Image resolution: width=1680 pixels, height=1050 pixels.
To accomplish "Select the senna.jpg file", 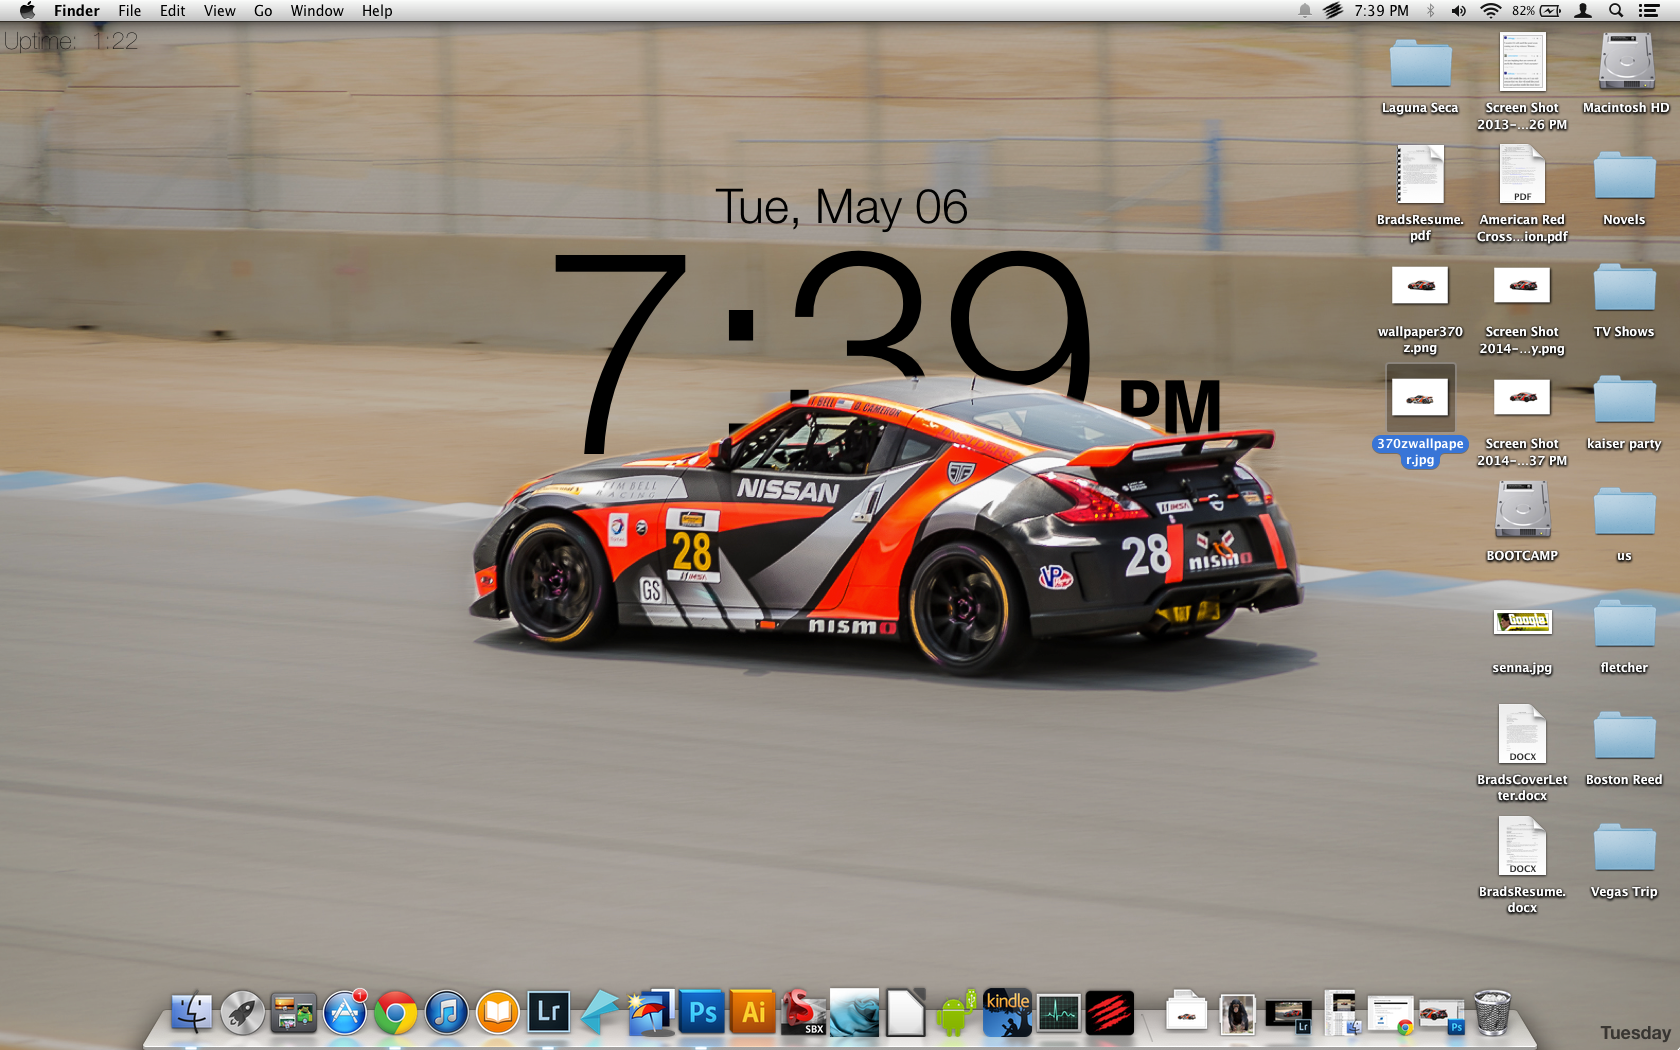I will coord(1522,640).
